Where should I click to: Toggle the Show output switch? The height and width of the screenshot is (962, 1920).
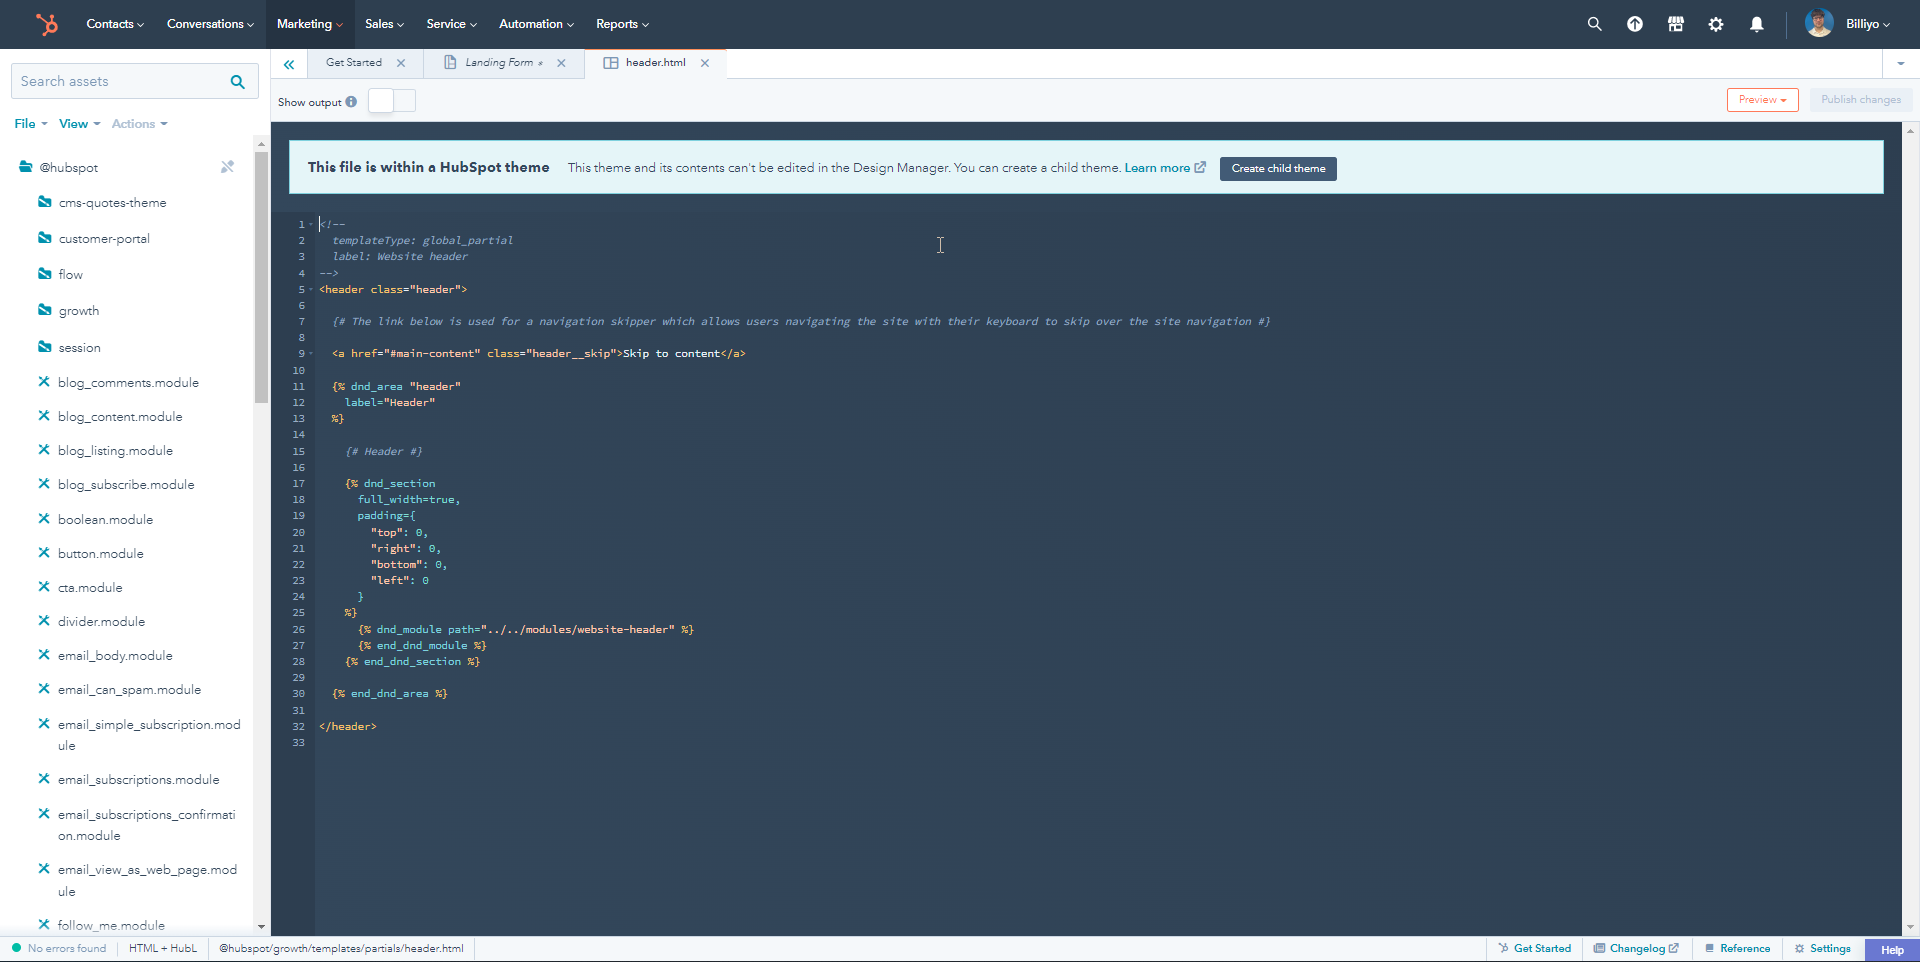392,101
